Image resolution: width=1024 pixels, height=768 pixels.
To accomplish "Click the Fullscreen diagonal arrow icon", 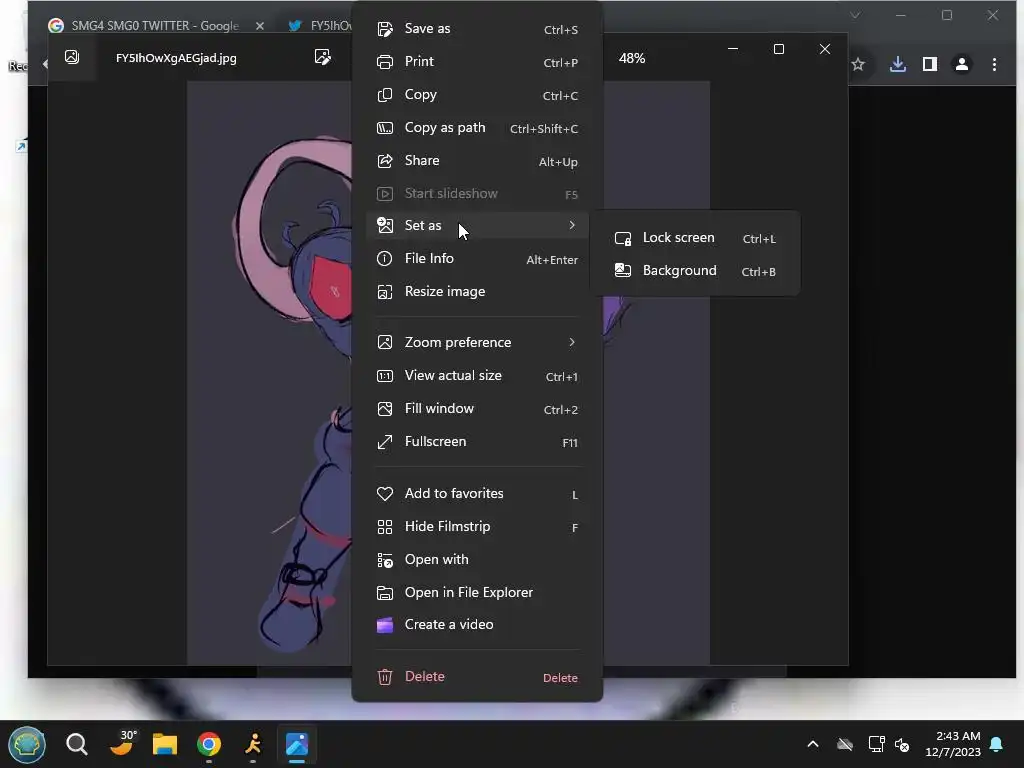I will click(x=385, y=442).
